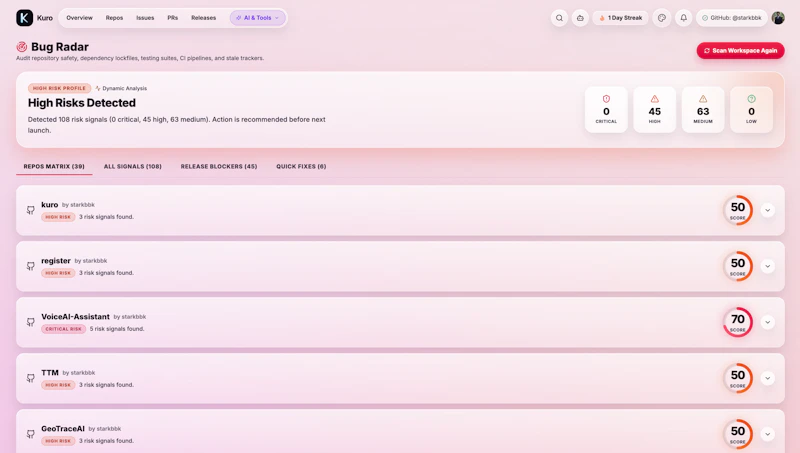This screenshot has height=453, width=800.
Task: Click the 'Dynamic Analysis' label
Action: pyautogui.click(x=124, y=88)
